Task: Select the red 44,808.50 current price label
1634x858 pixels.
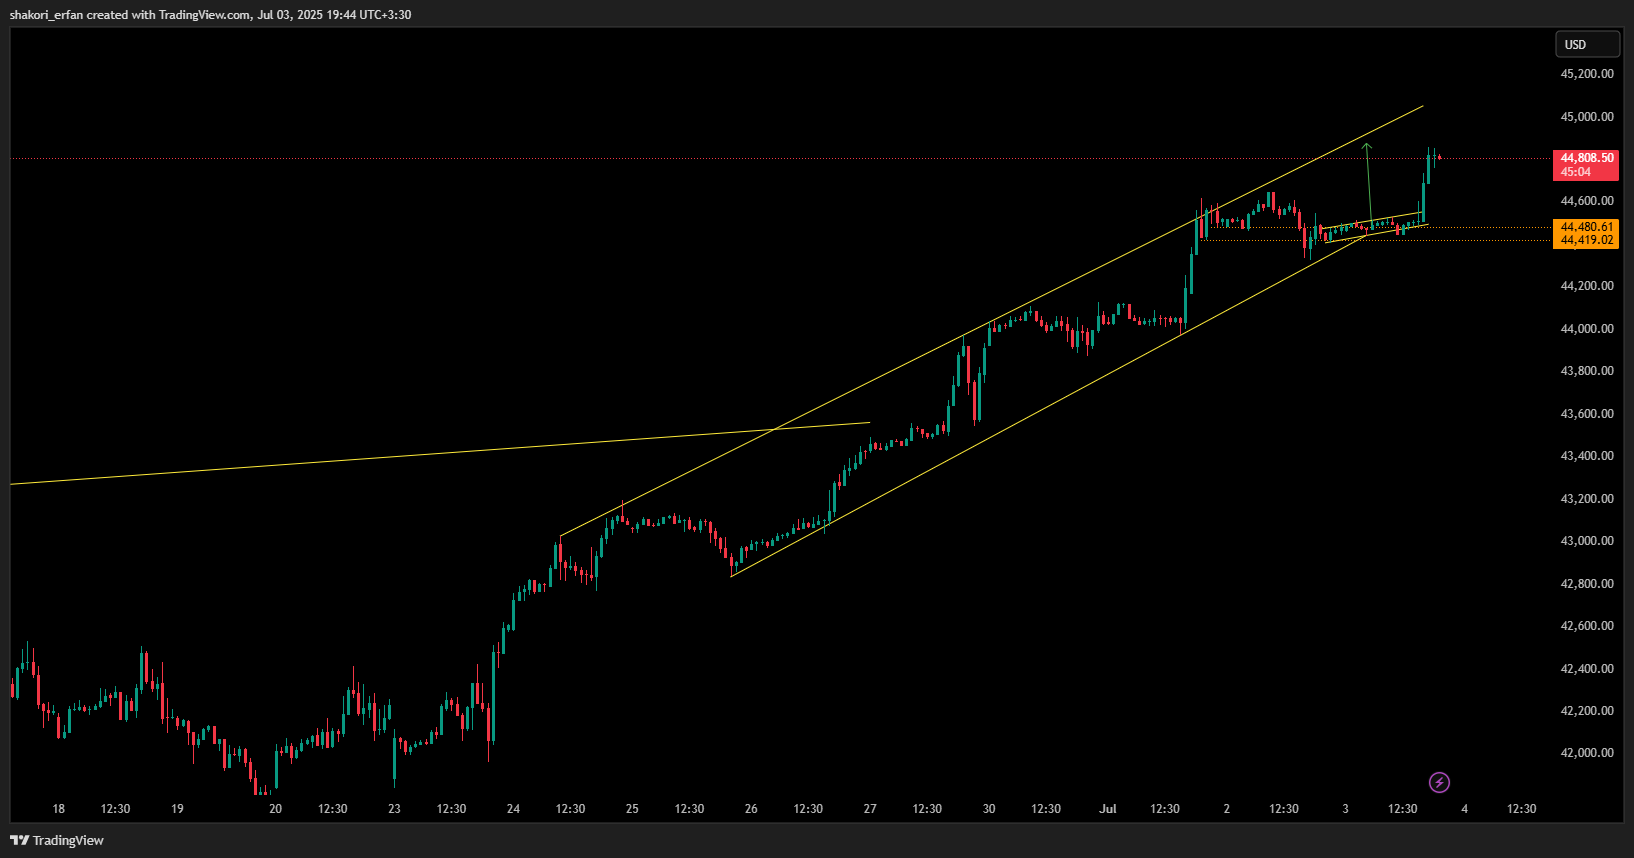Action: point(1586,165)
